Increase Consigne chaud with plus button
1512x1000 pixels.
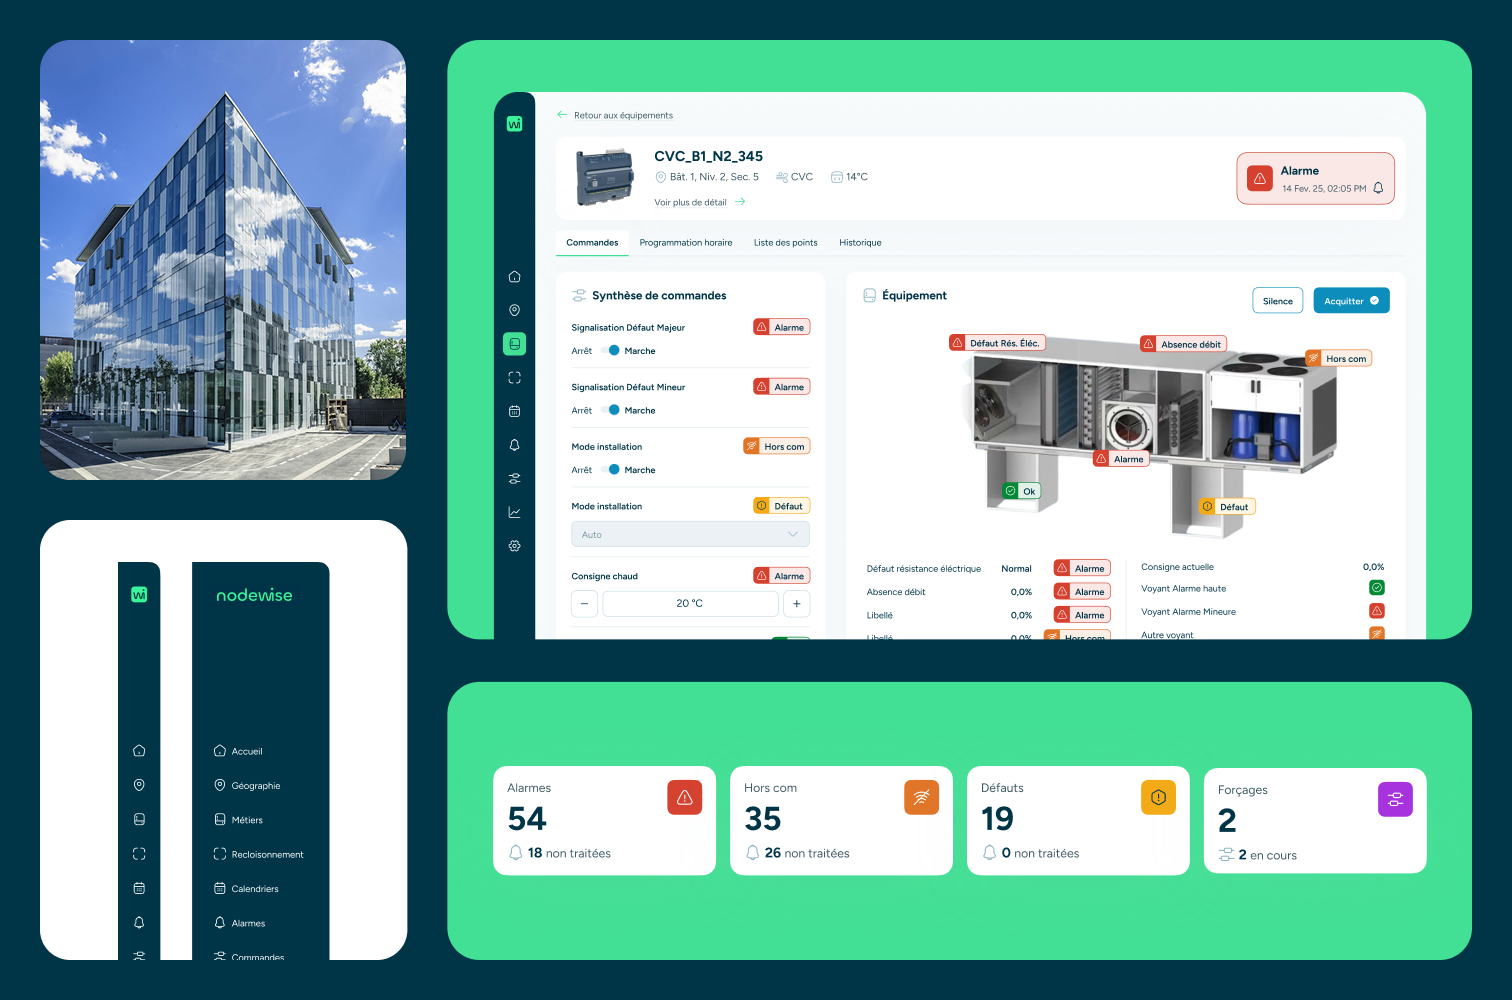coord(797,604)
